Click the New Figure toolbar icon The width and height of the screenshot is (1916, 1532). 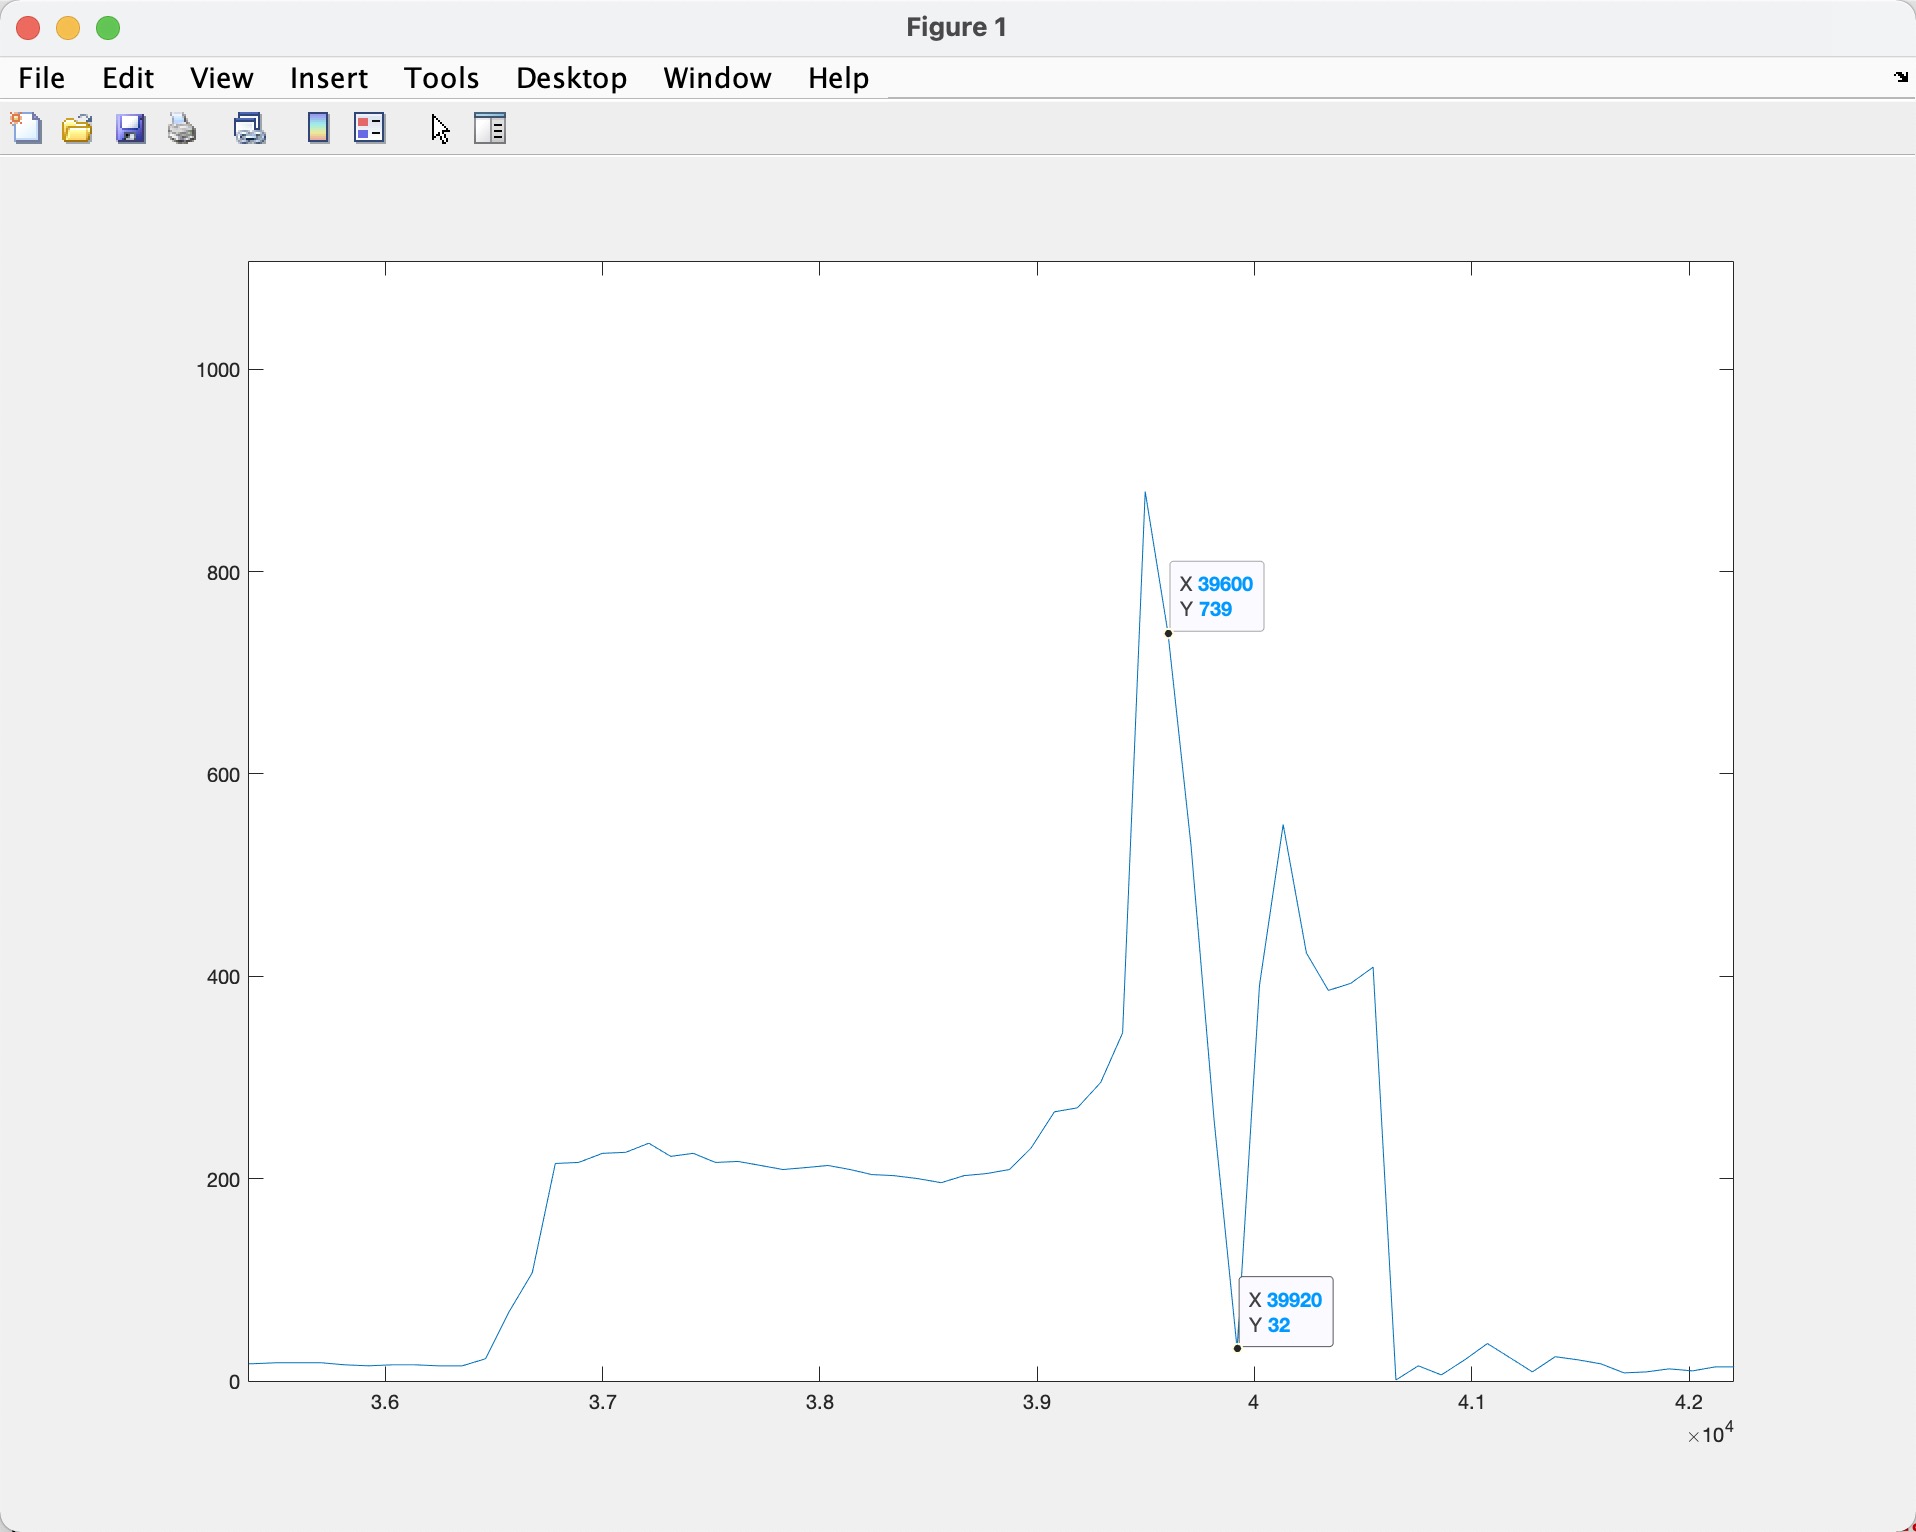tap(27, 128)
